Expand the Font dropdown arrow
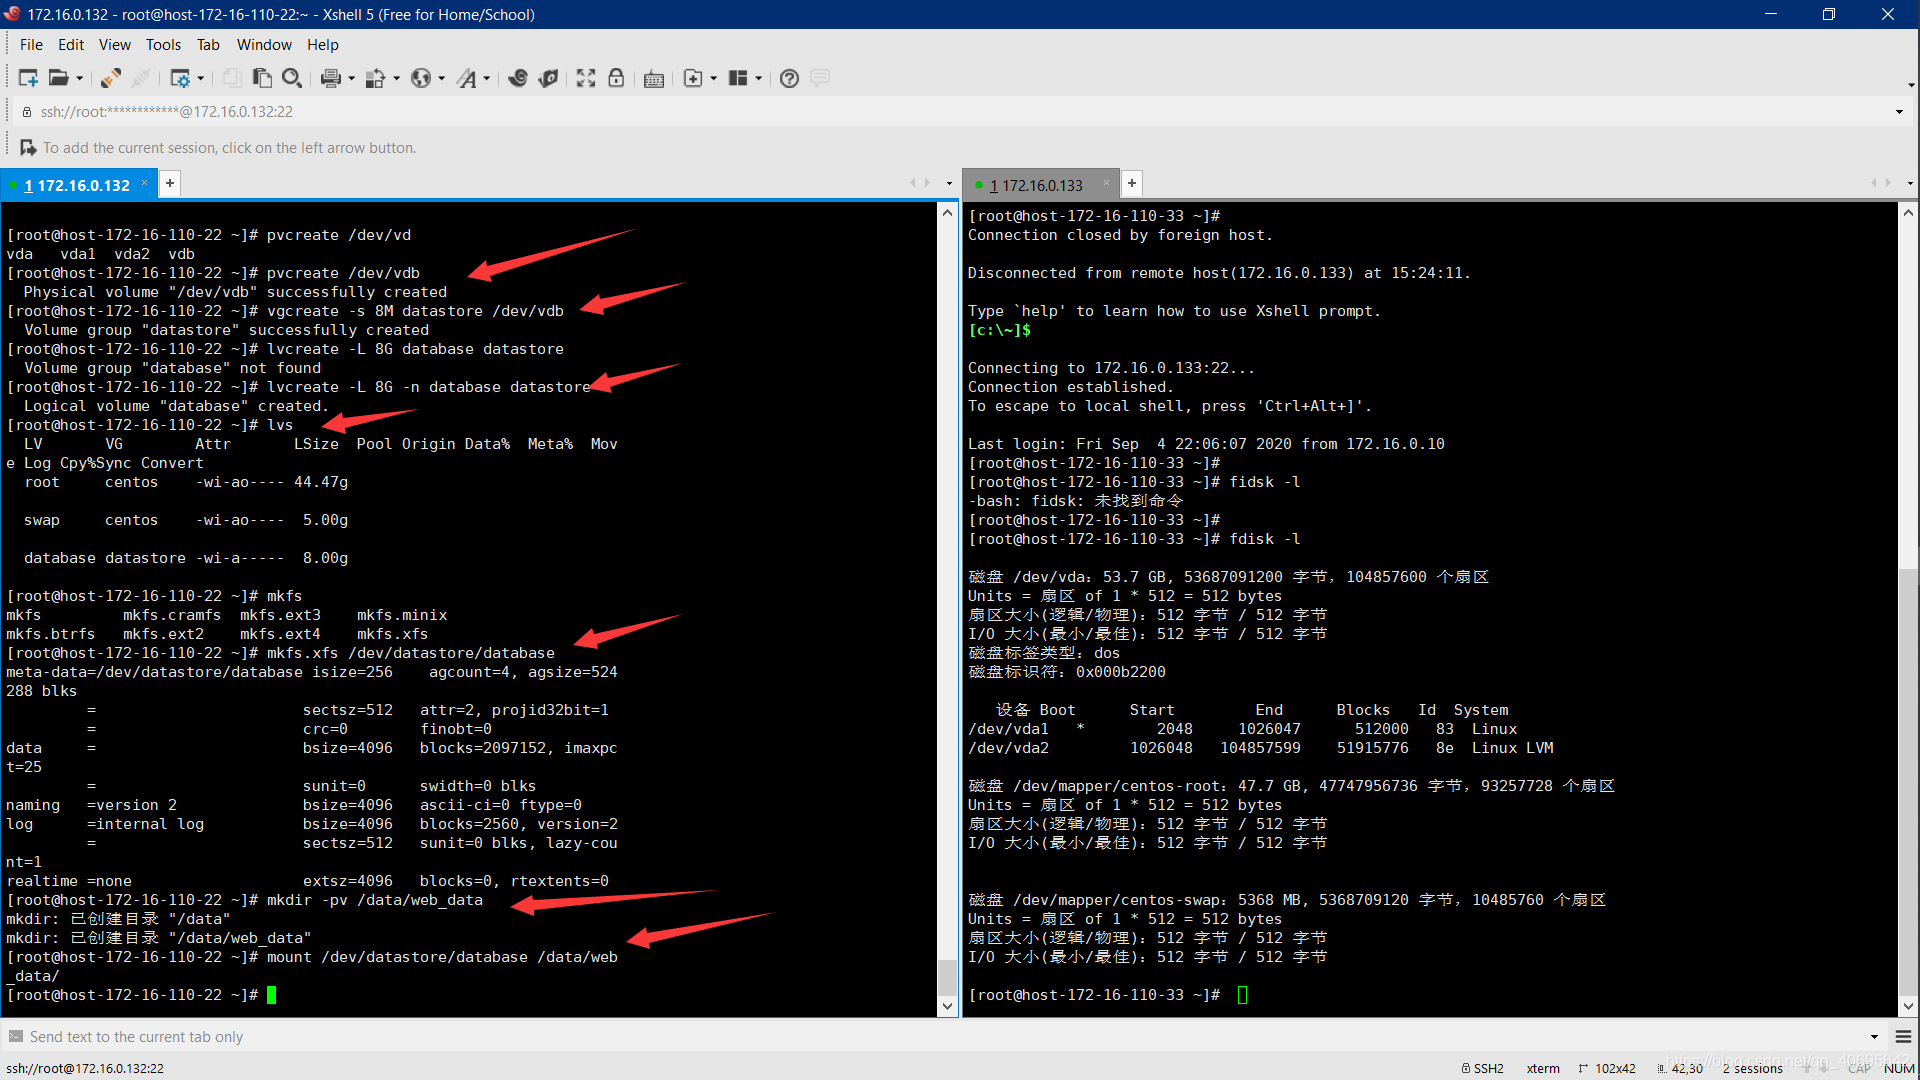Image resolution: width=1920 pixels, height=1080 pixels. (487, 78)
